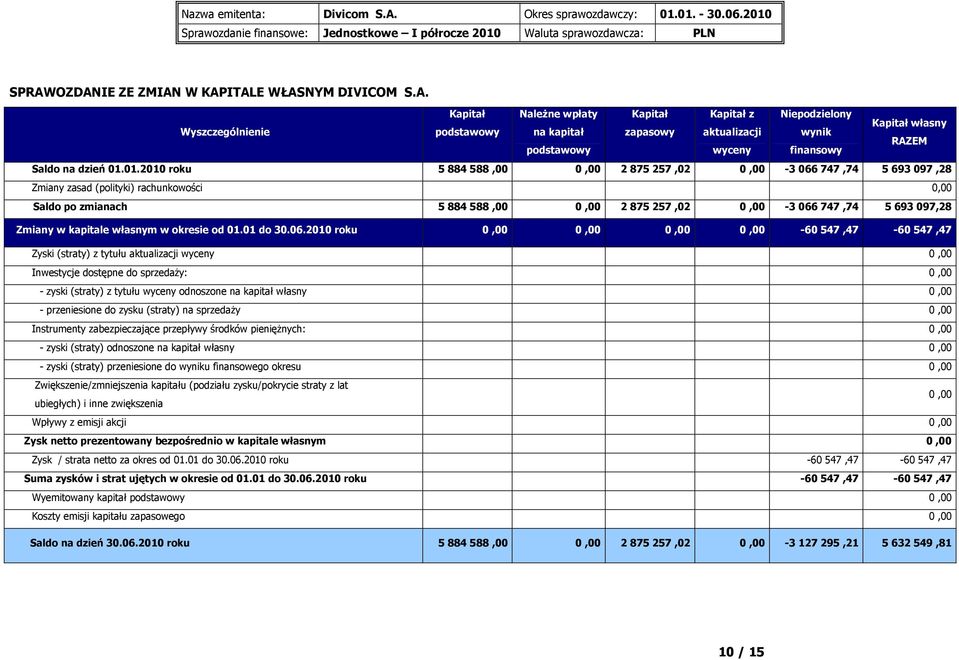Click 2 875 257,02 in the 01.01.2010 row
Image resolution: width=959 pixels, height=660 pixels.
coord(656,169)
